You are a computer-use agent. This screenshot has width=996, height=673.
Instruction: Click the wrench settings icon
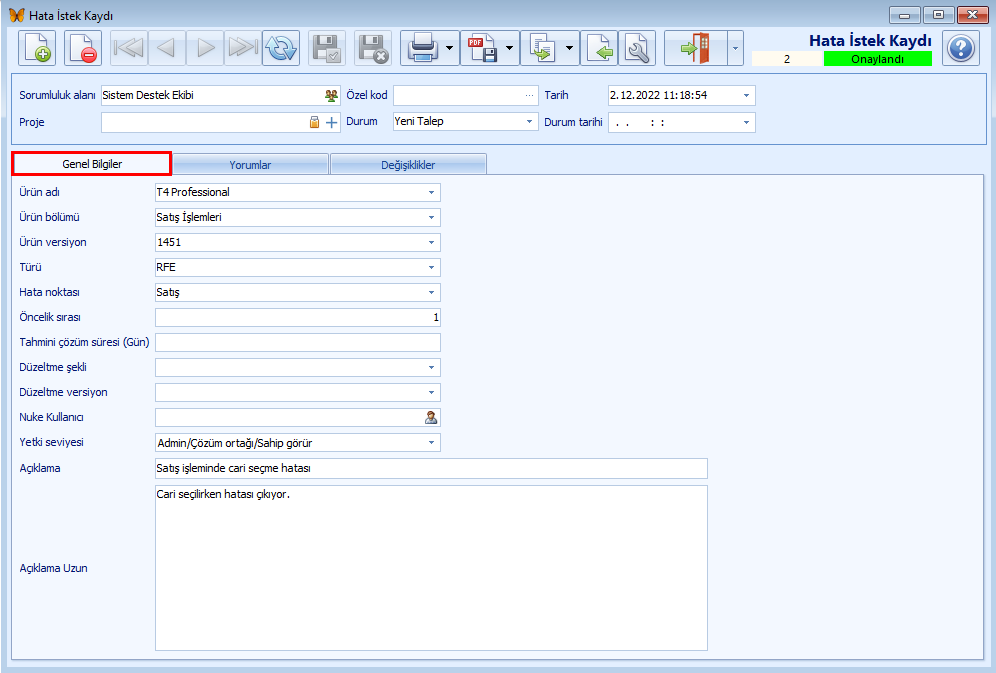point(637,48)
